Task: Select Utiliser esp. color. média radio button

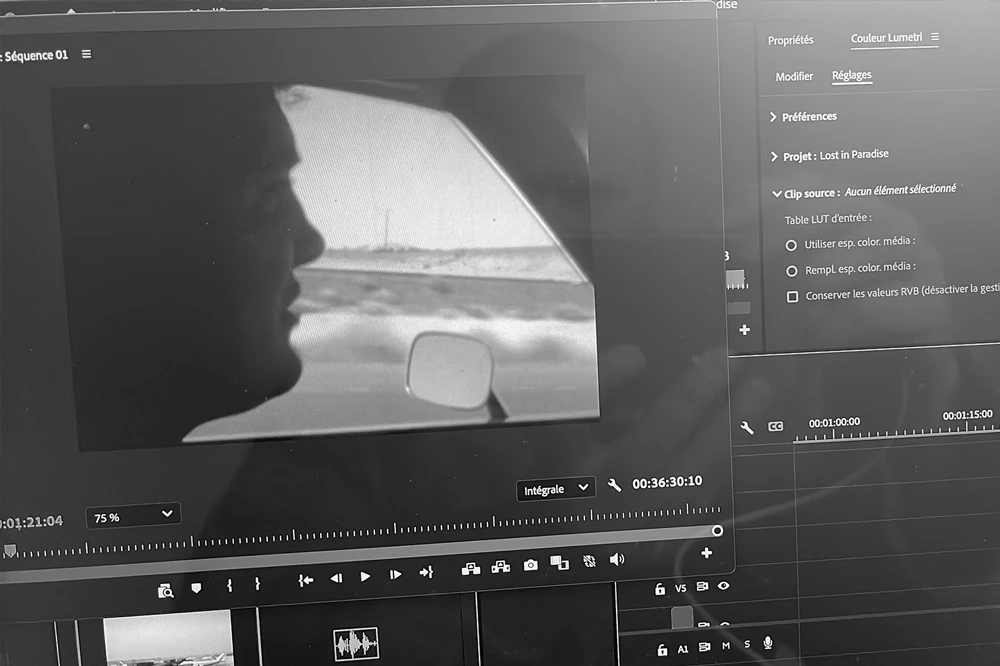Action: coord(791,245)
